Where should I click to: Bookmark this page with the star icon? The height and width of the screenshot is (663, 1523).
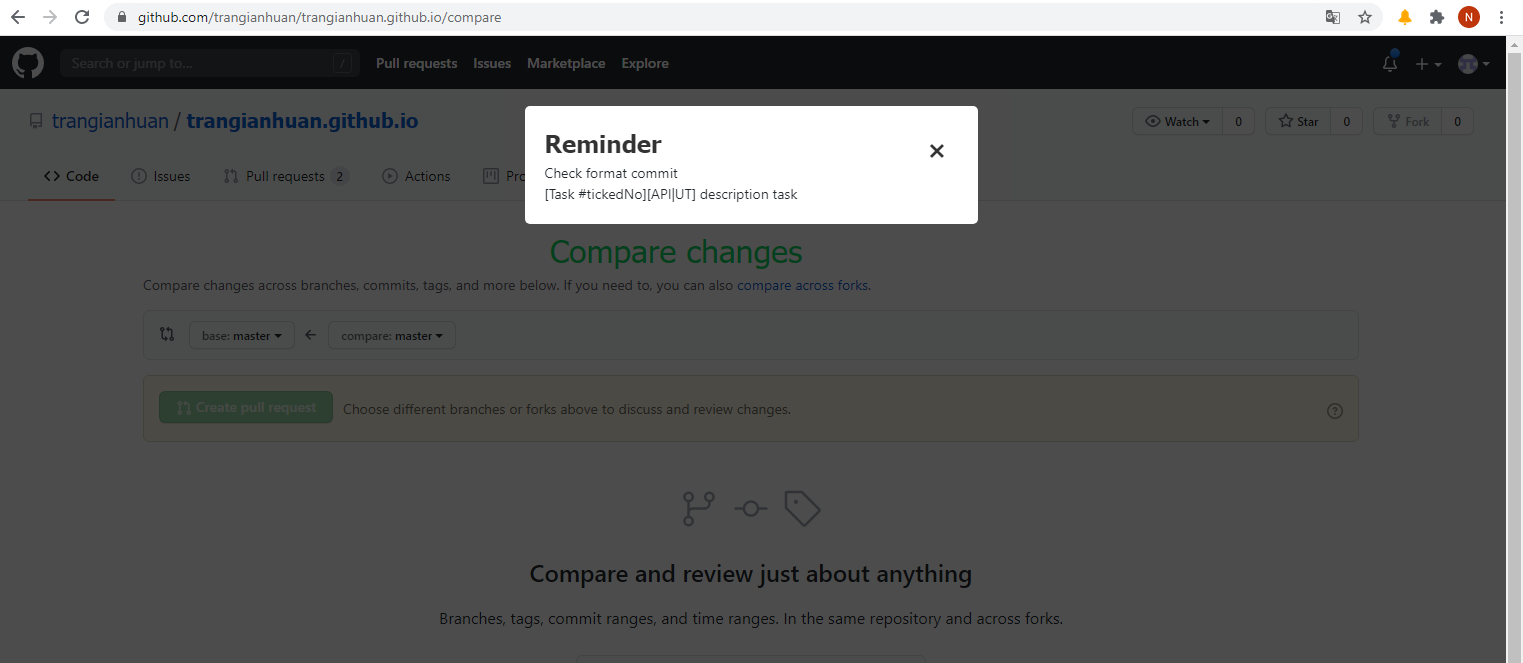[1364, 17]
